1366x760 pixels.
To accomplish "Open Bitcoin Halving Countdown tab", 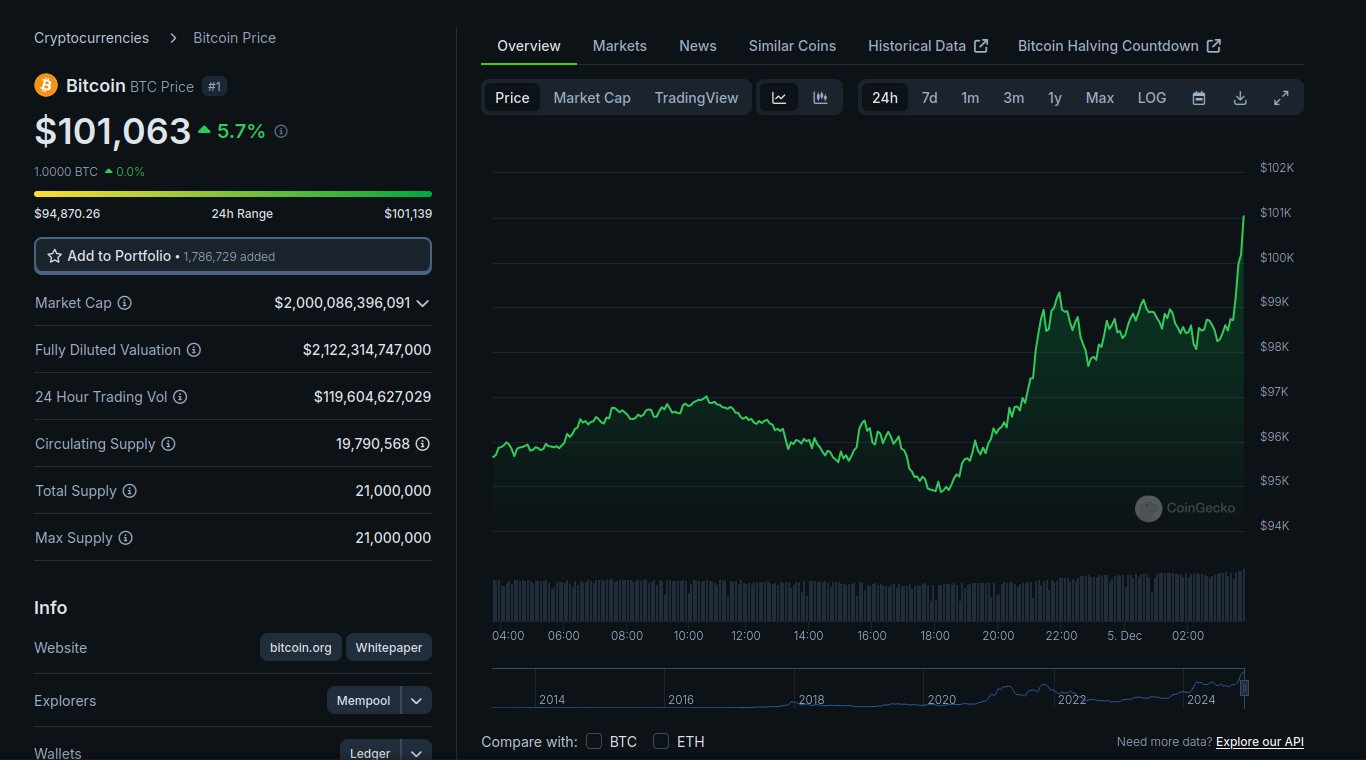I will coord(1119,46).
